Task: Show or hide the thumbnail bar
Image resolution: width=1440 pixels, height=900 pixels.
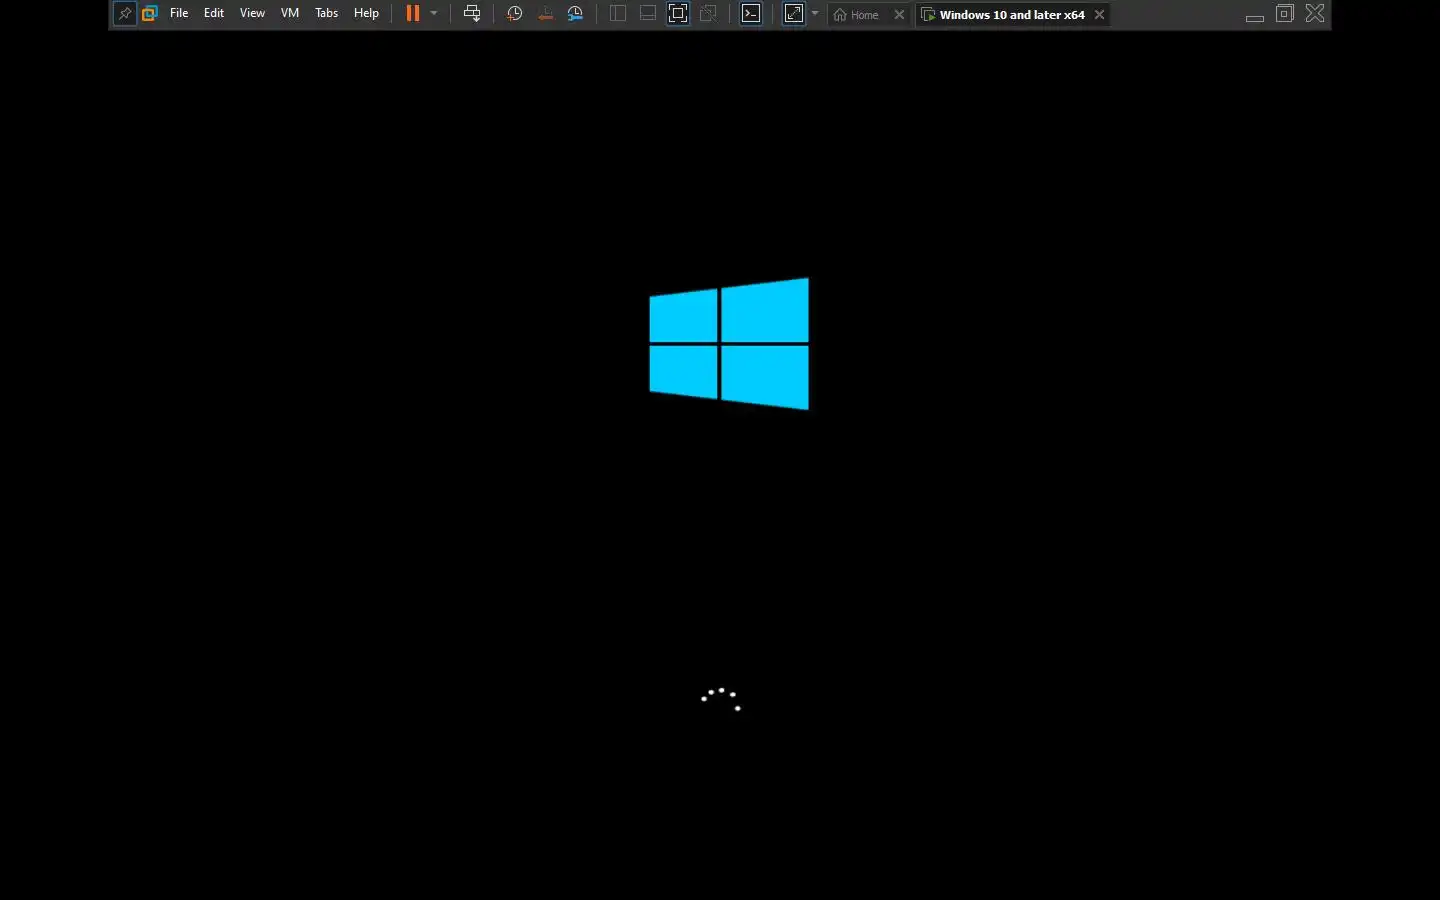Action: (x=648, y=14)
